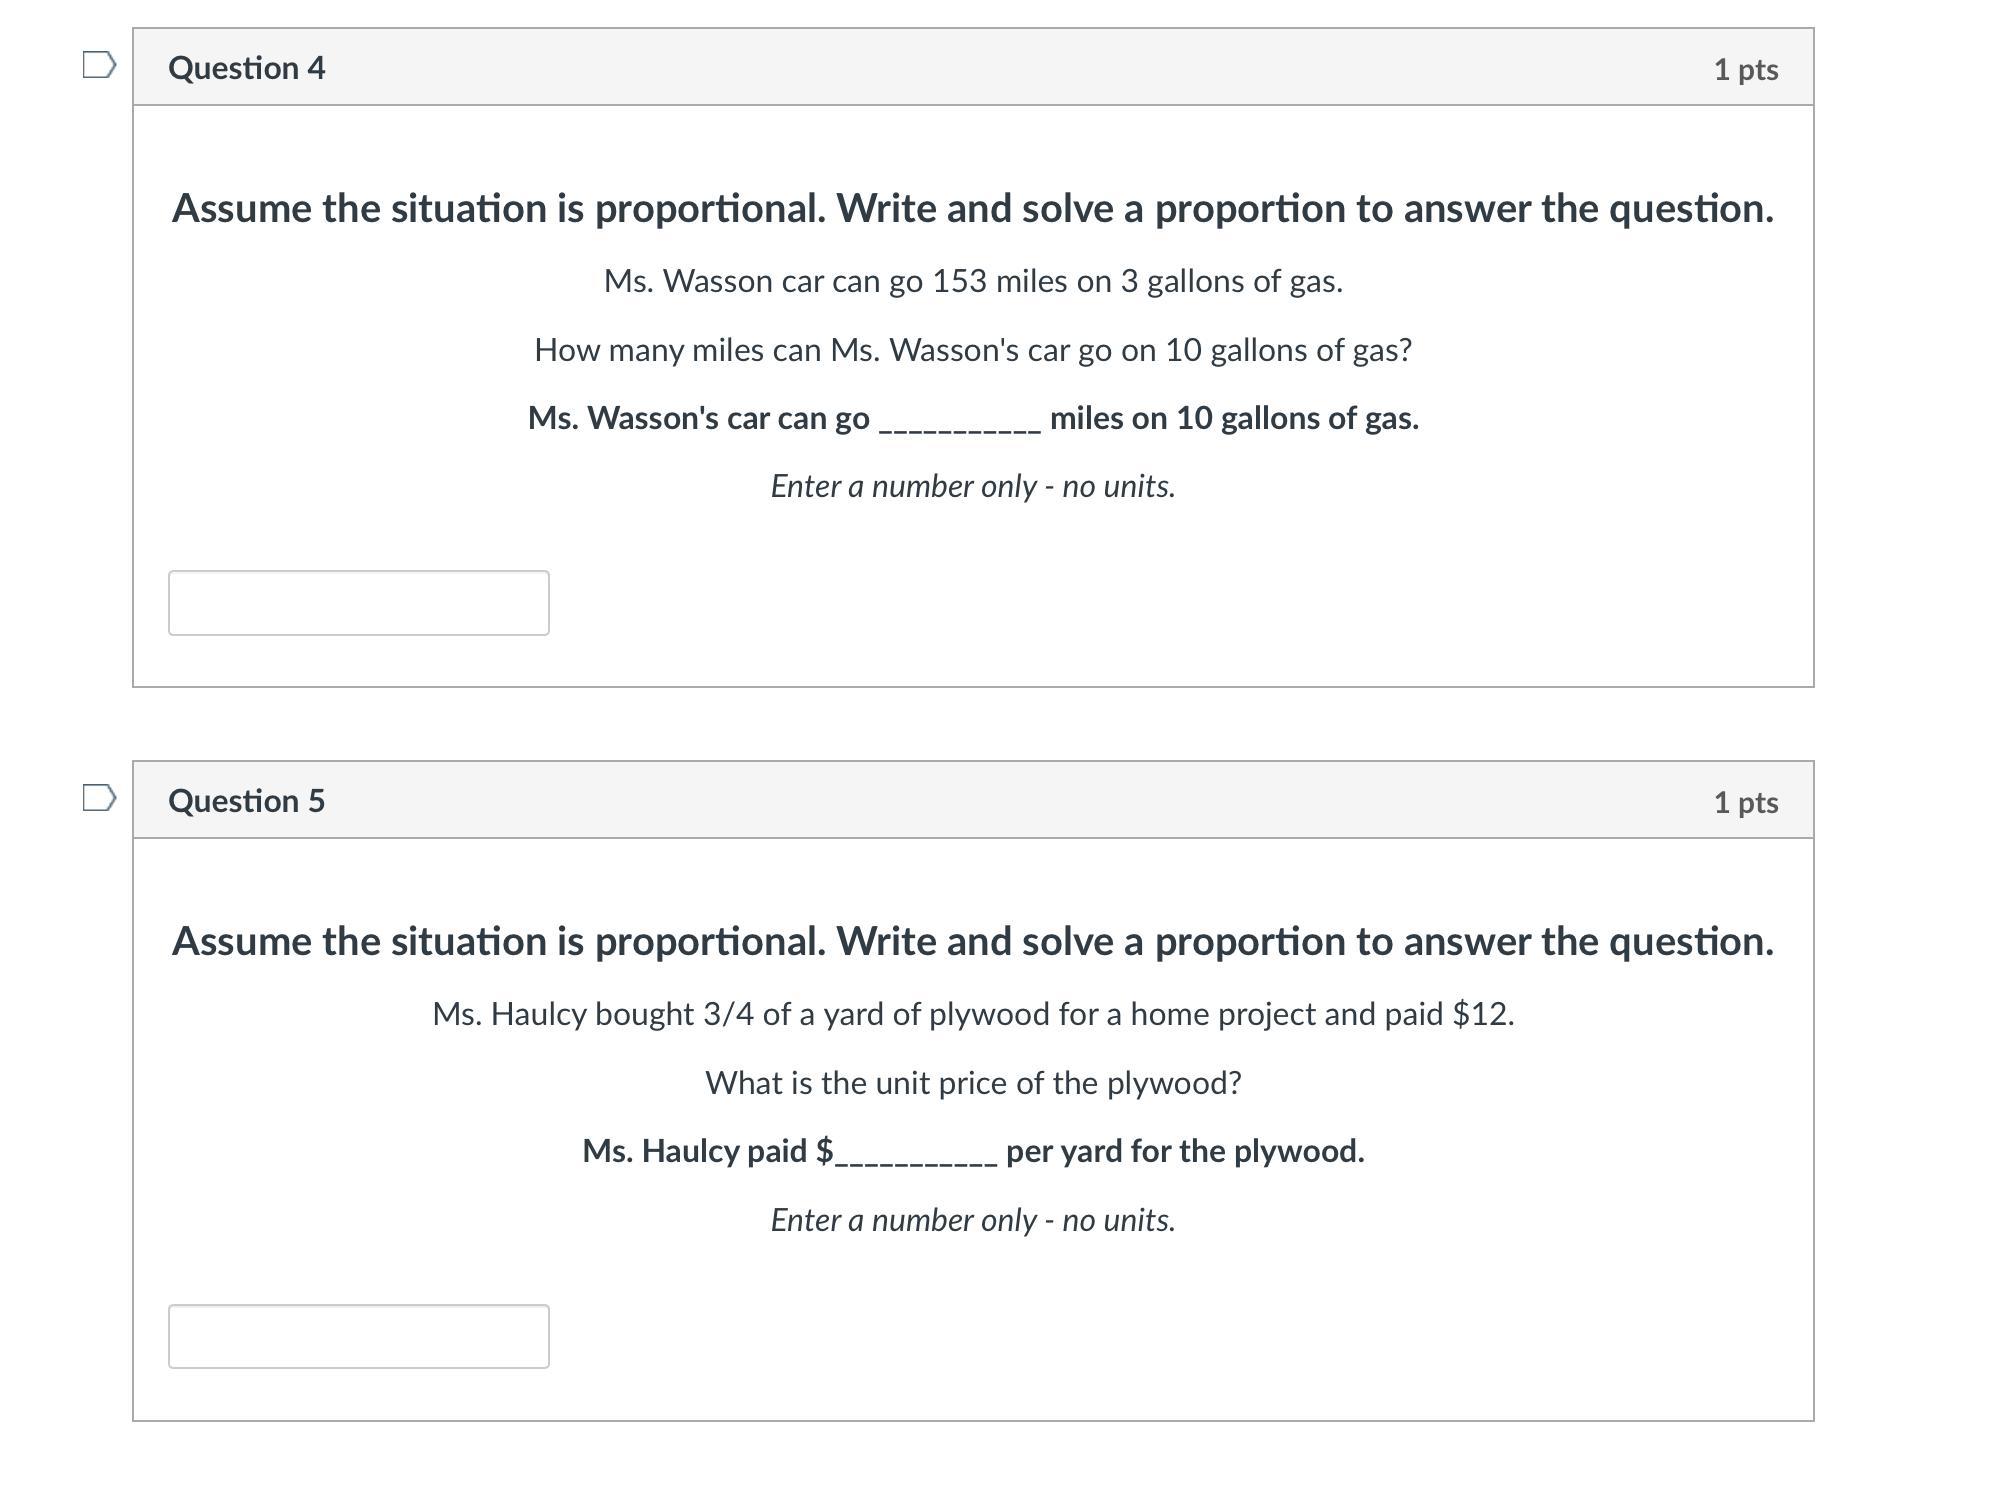Click the "Question 4" header title

coord(246,68)
